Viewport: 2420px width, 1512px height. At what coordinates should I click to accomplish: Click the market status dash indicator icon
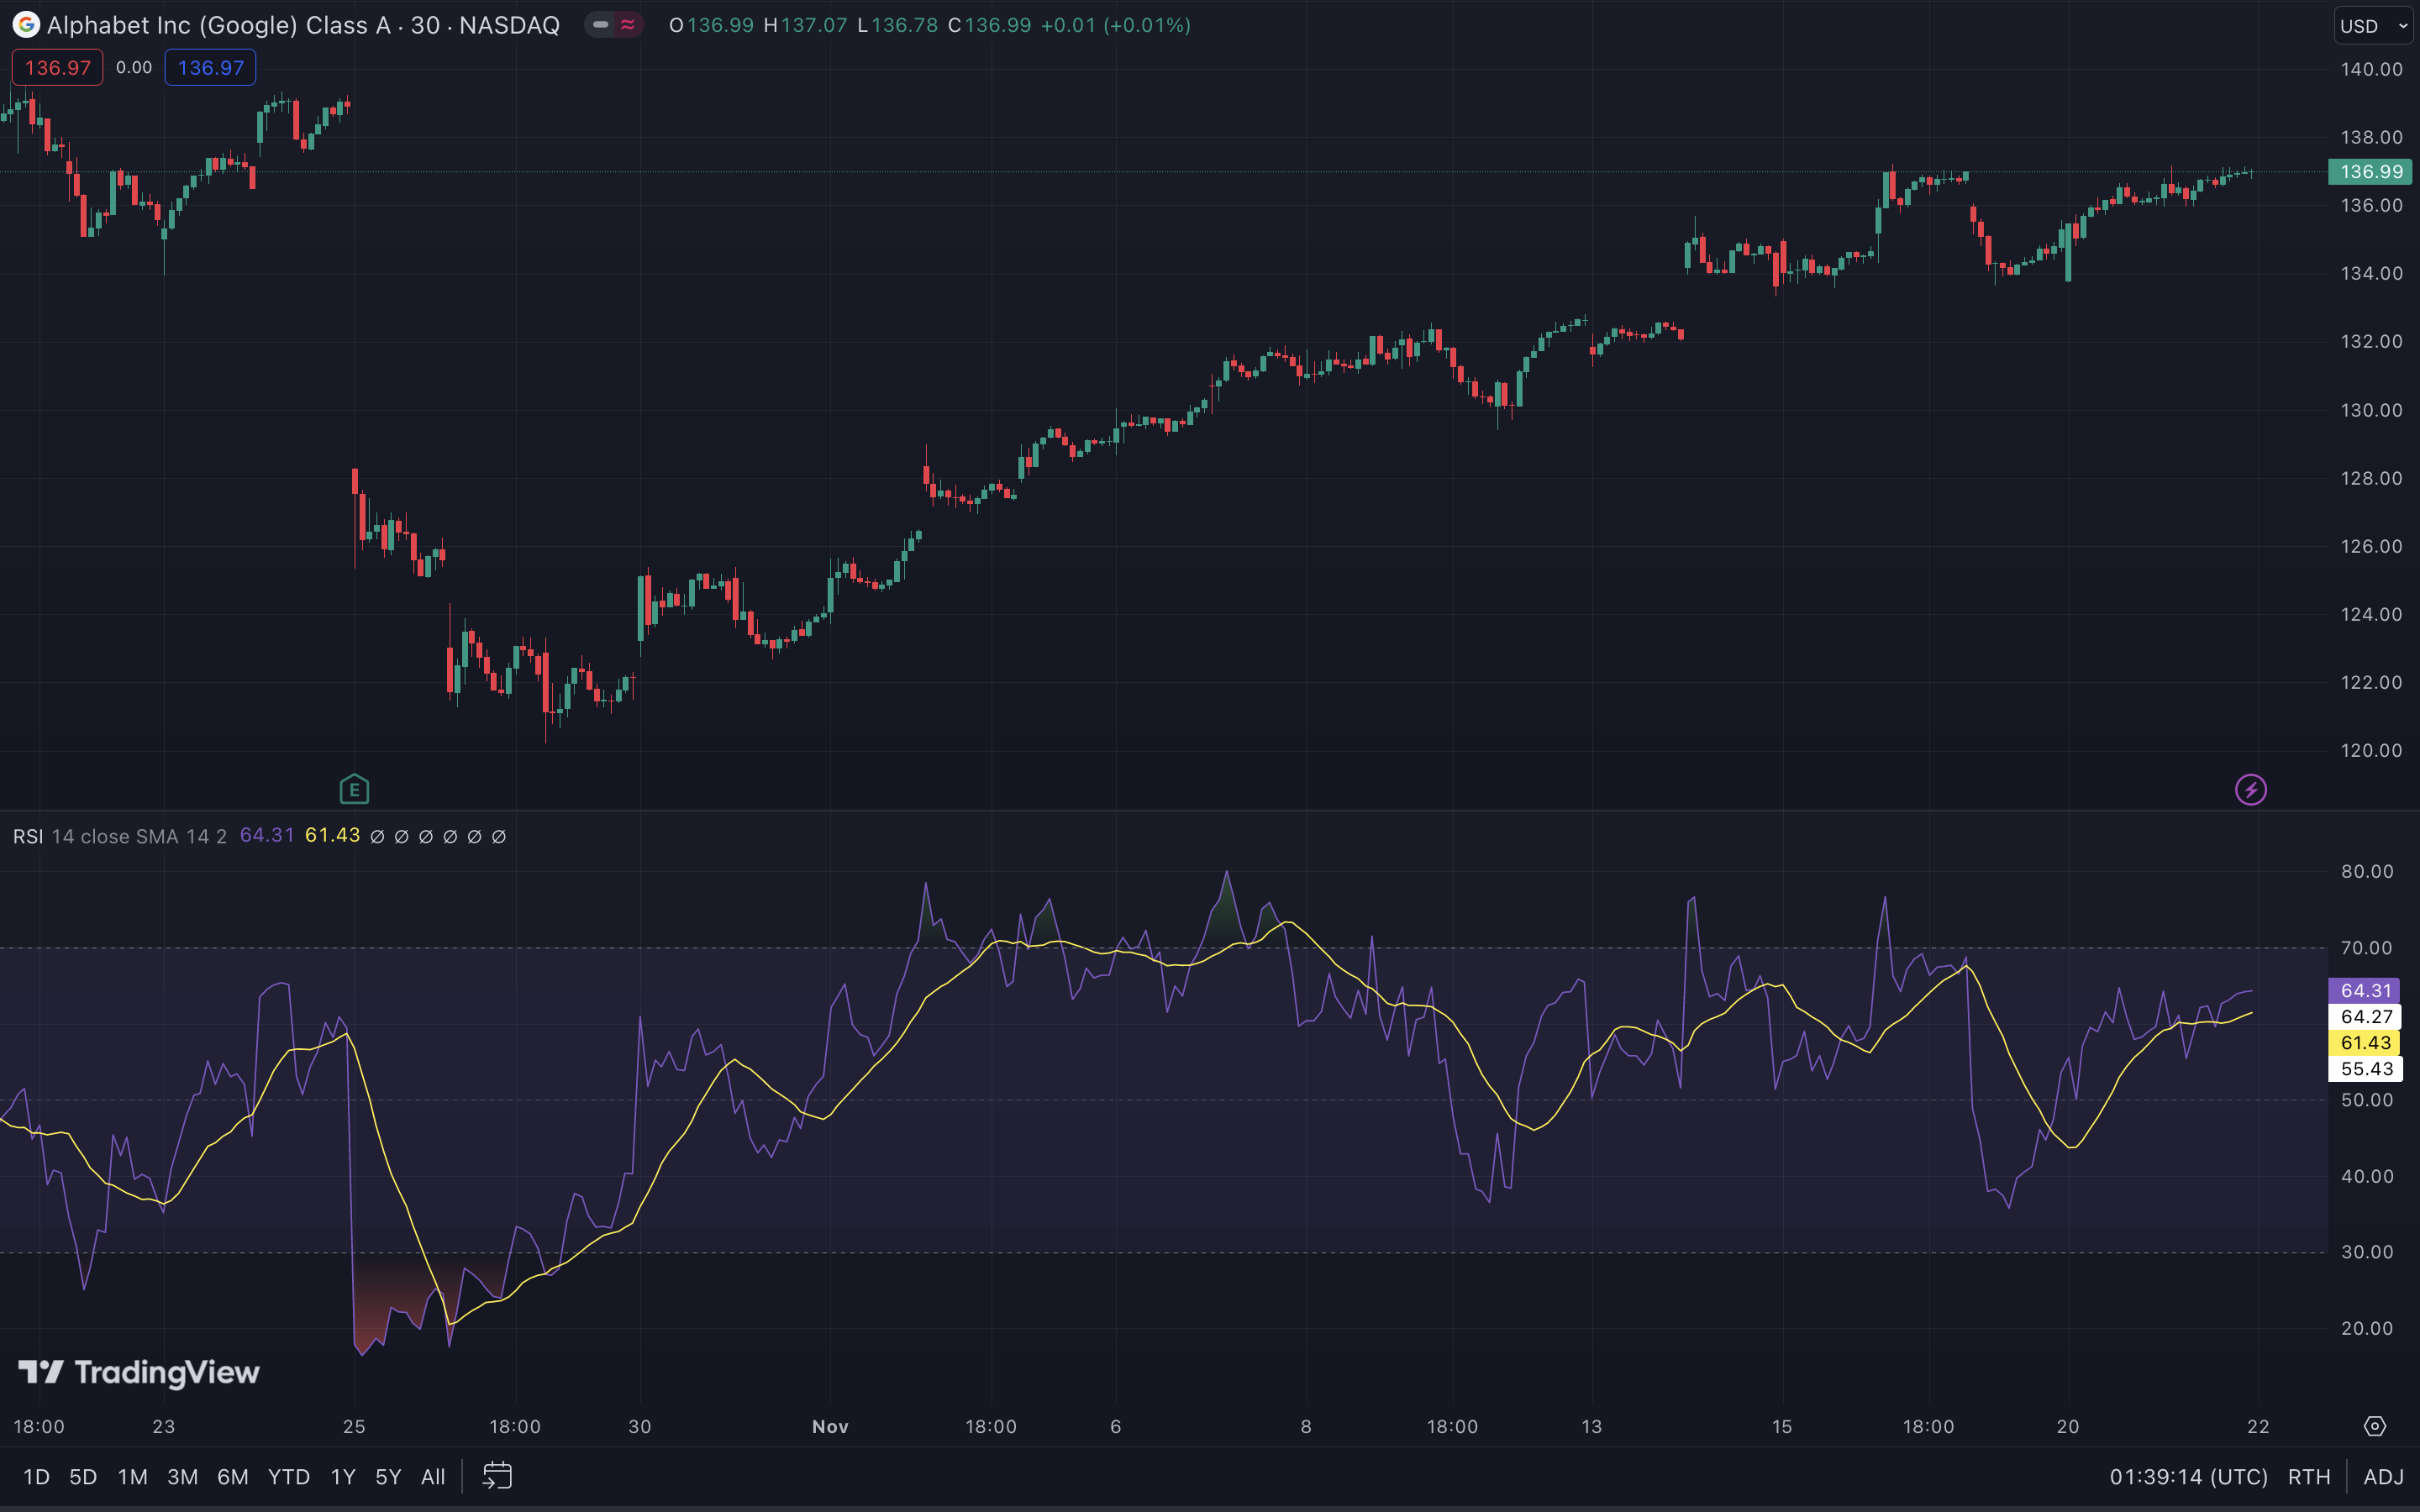[x=601, y=25]
